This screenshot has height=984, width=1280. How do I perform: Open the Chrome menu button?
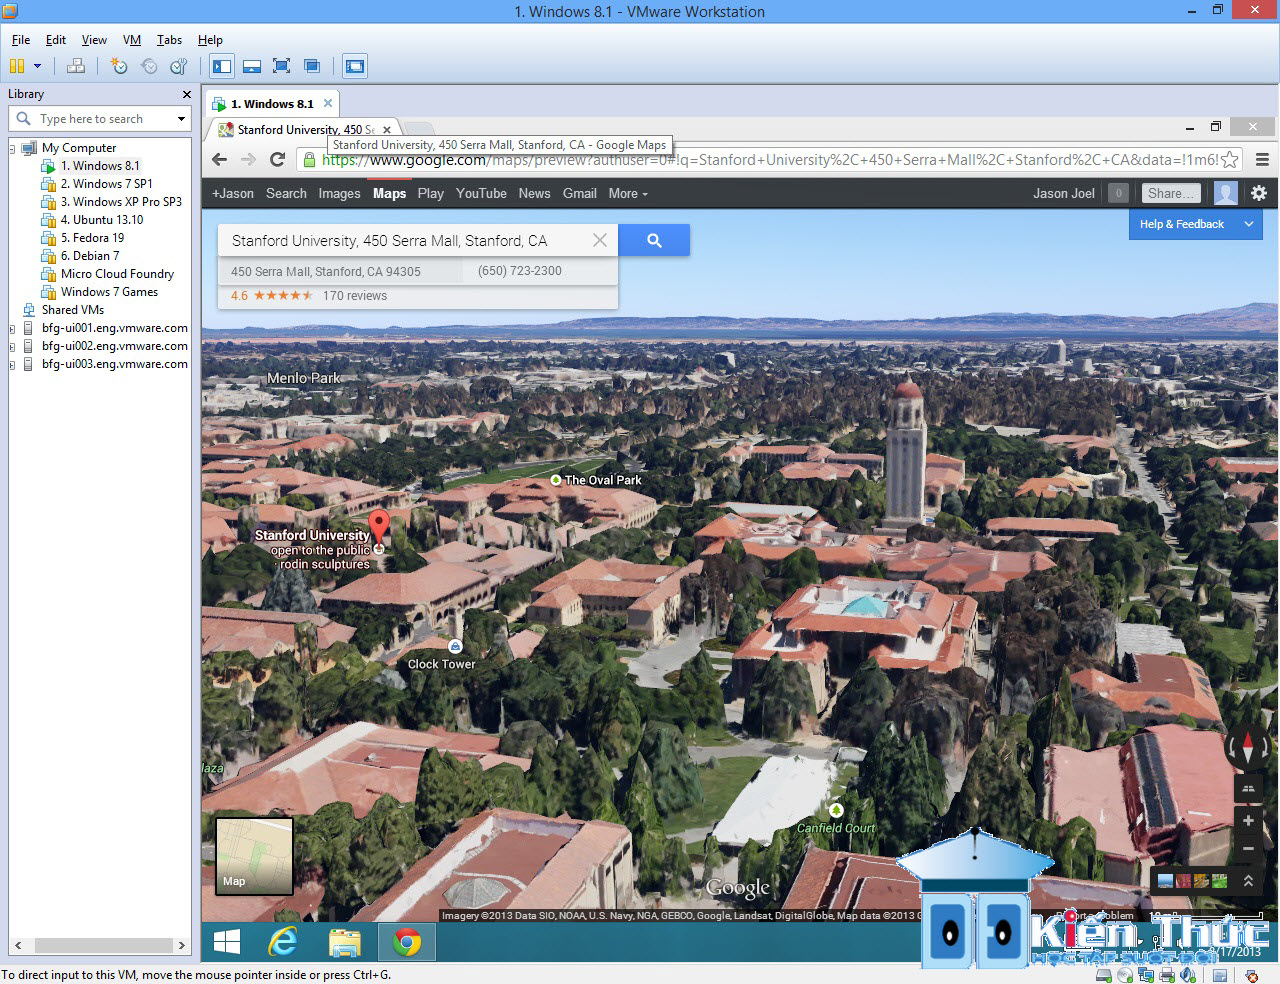pos(1262,160)
